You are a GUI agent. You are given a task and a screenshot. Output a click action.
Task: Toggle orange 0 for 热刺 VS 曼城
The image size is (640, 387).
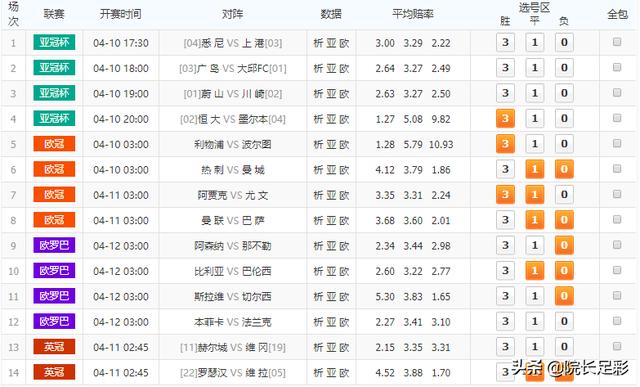point(564,169)
